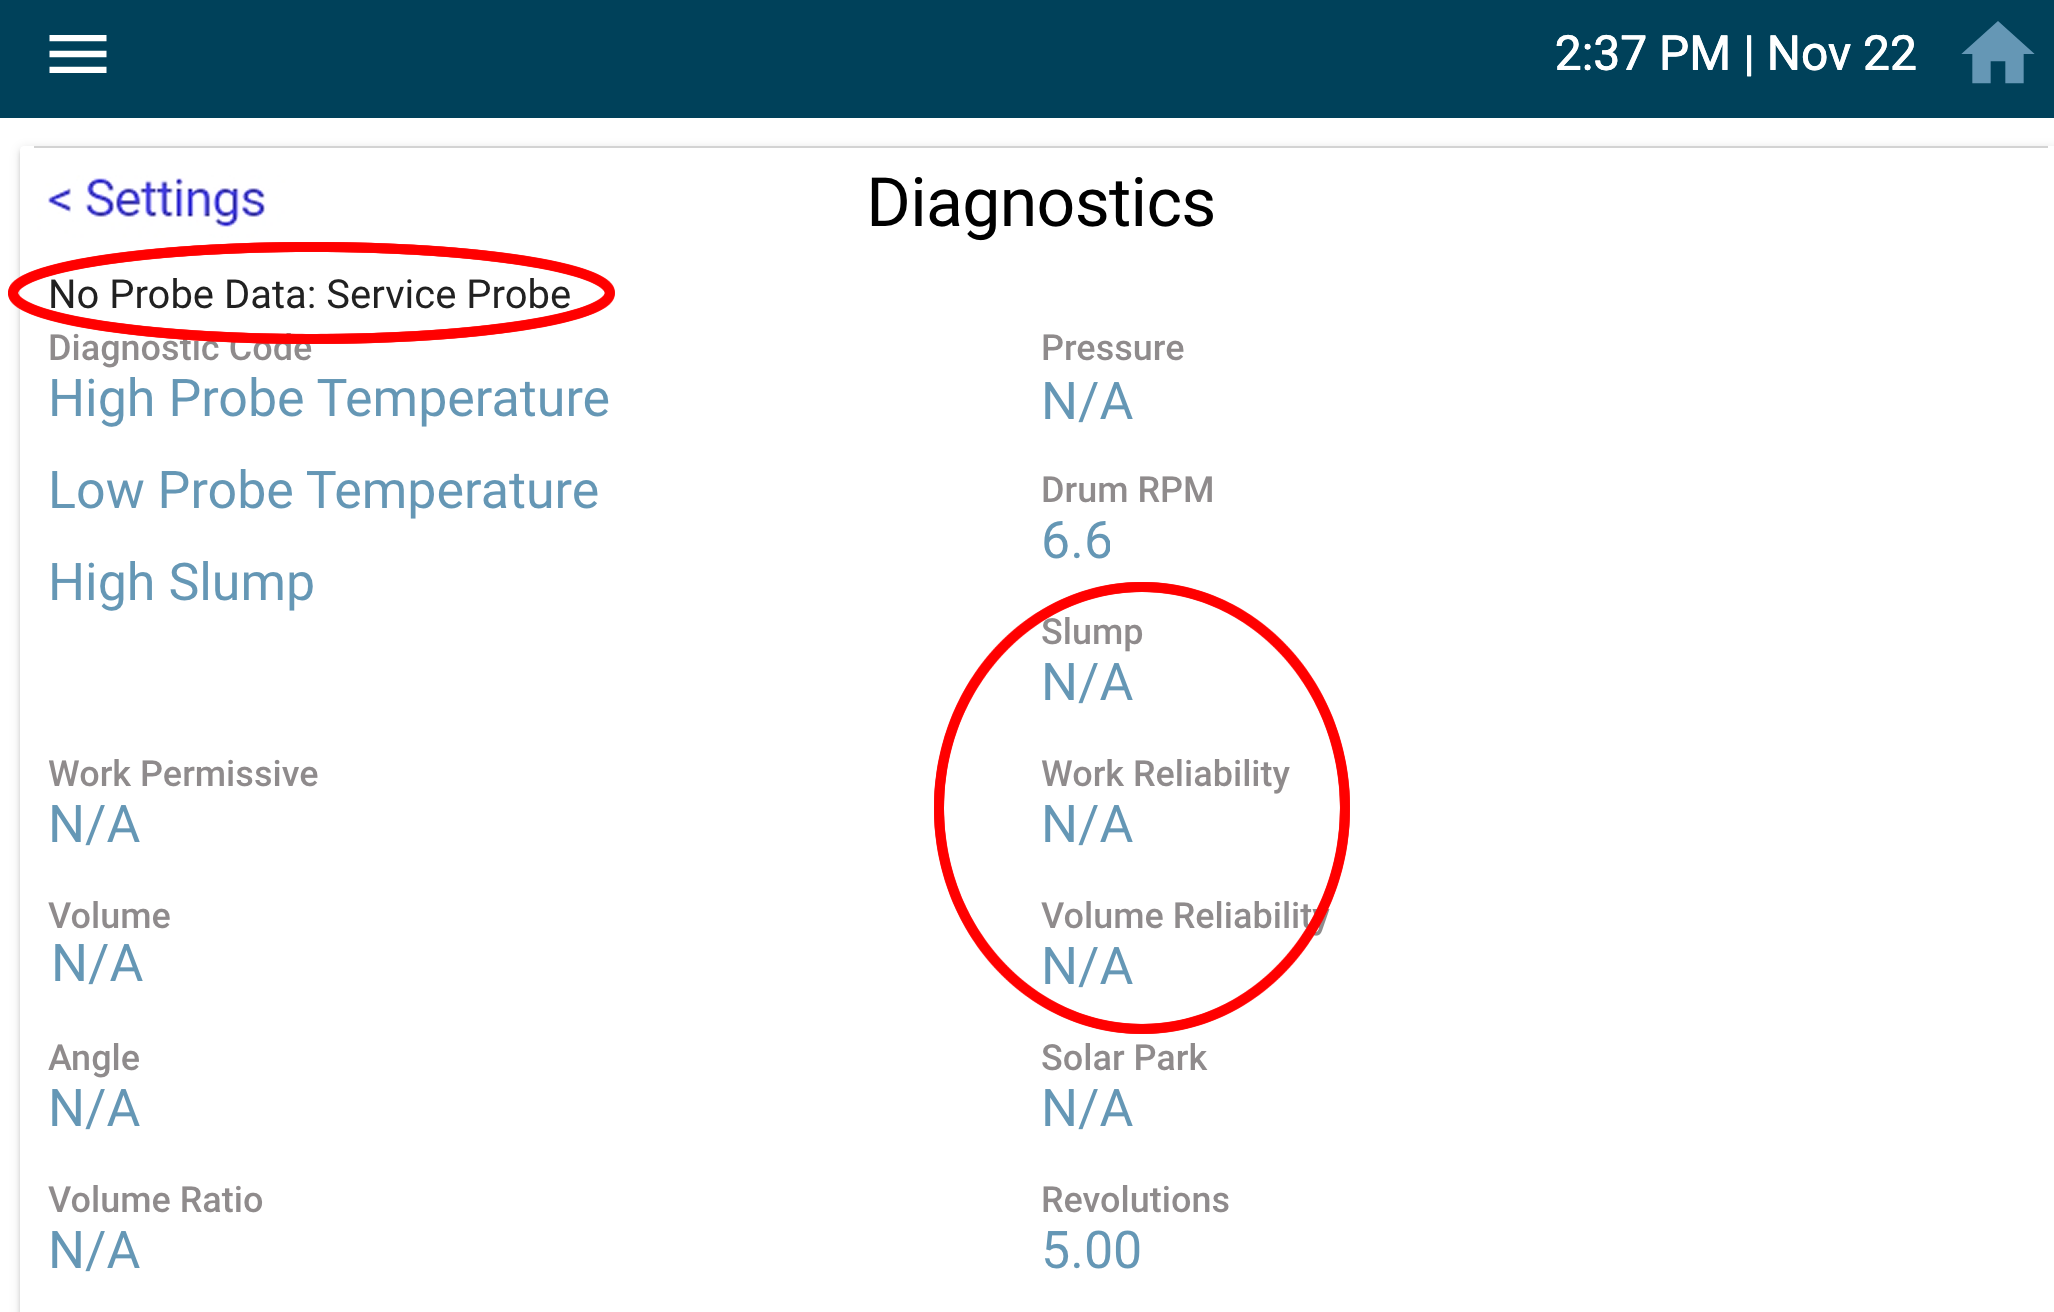The image size is (2054, 1312).
Task: Click the Diagnostics page title
Action: pyautogui.click(x=1040, y=203)
